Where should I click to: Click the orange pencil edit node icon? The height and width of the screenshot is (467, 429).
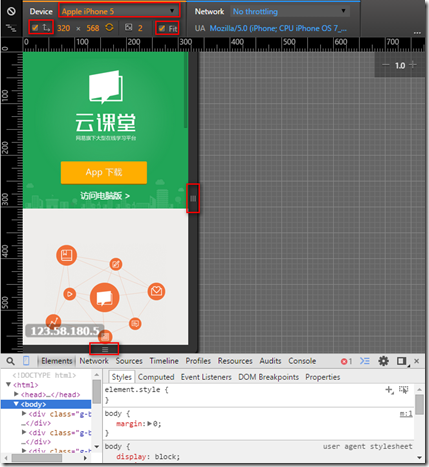pyautogui.click(x=116, y=265)
